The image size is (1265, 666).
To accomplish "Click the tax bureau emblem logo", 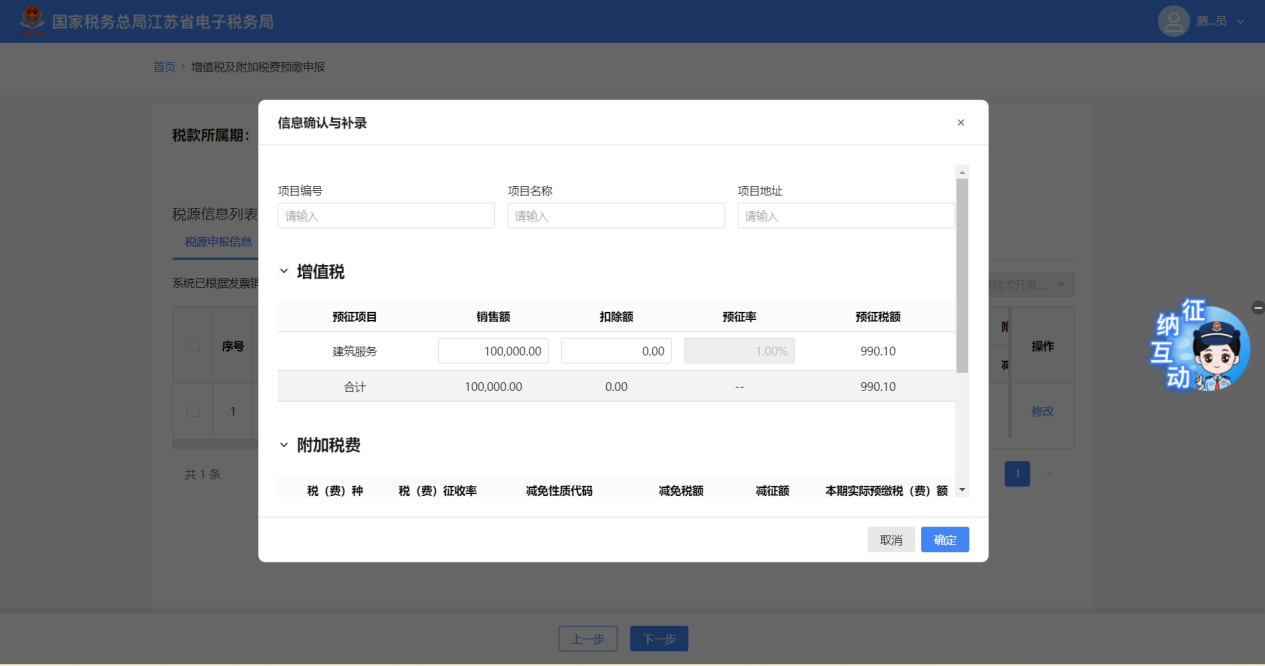I will (x=33, y=20).
